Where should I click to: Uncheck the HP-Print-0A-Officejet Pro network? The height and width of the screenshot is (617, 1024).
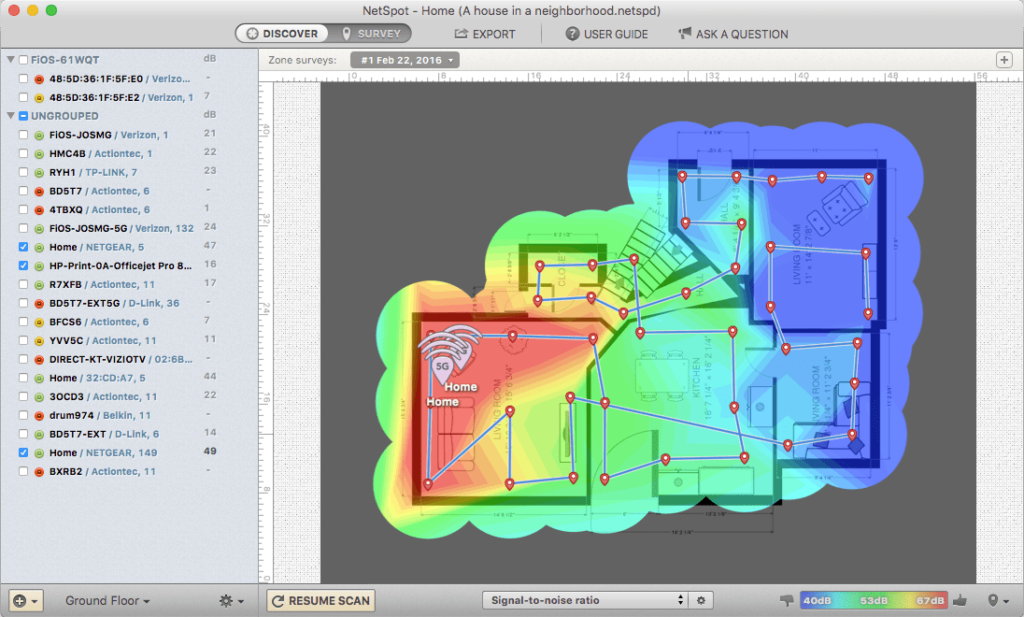[x=23, y=266]
